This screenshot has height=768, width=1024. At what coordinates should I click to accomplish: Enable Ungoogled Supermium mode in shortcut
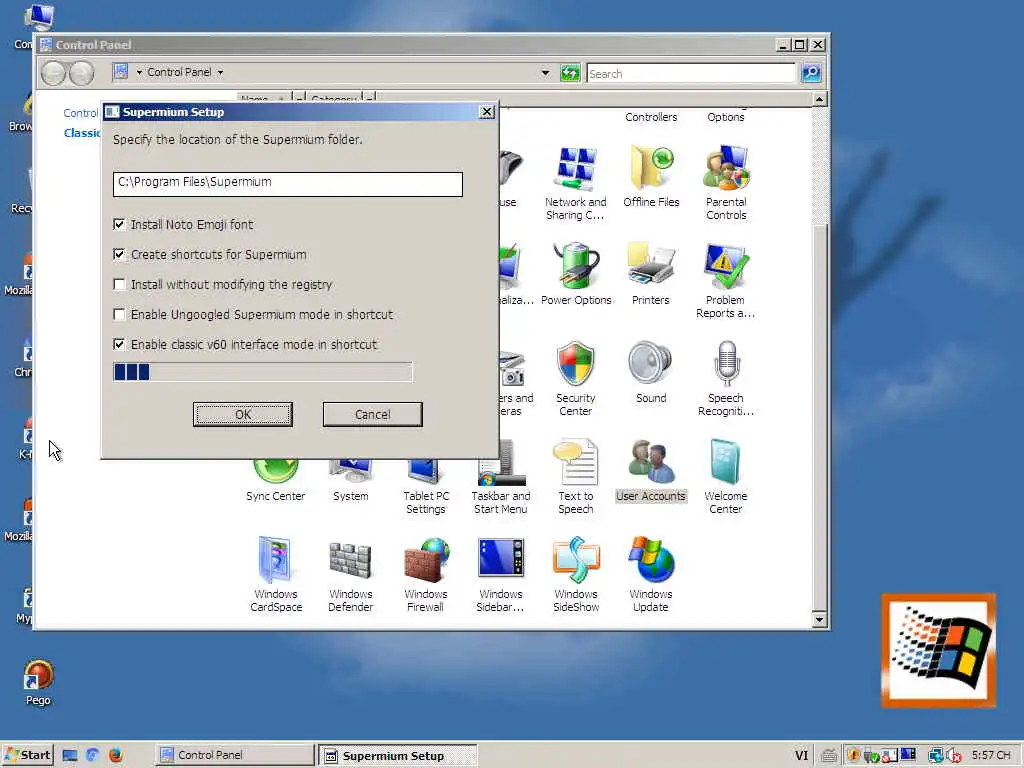pos(120,315)
